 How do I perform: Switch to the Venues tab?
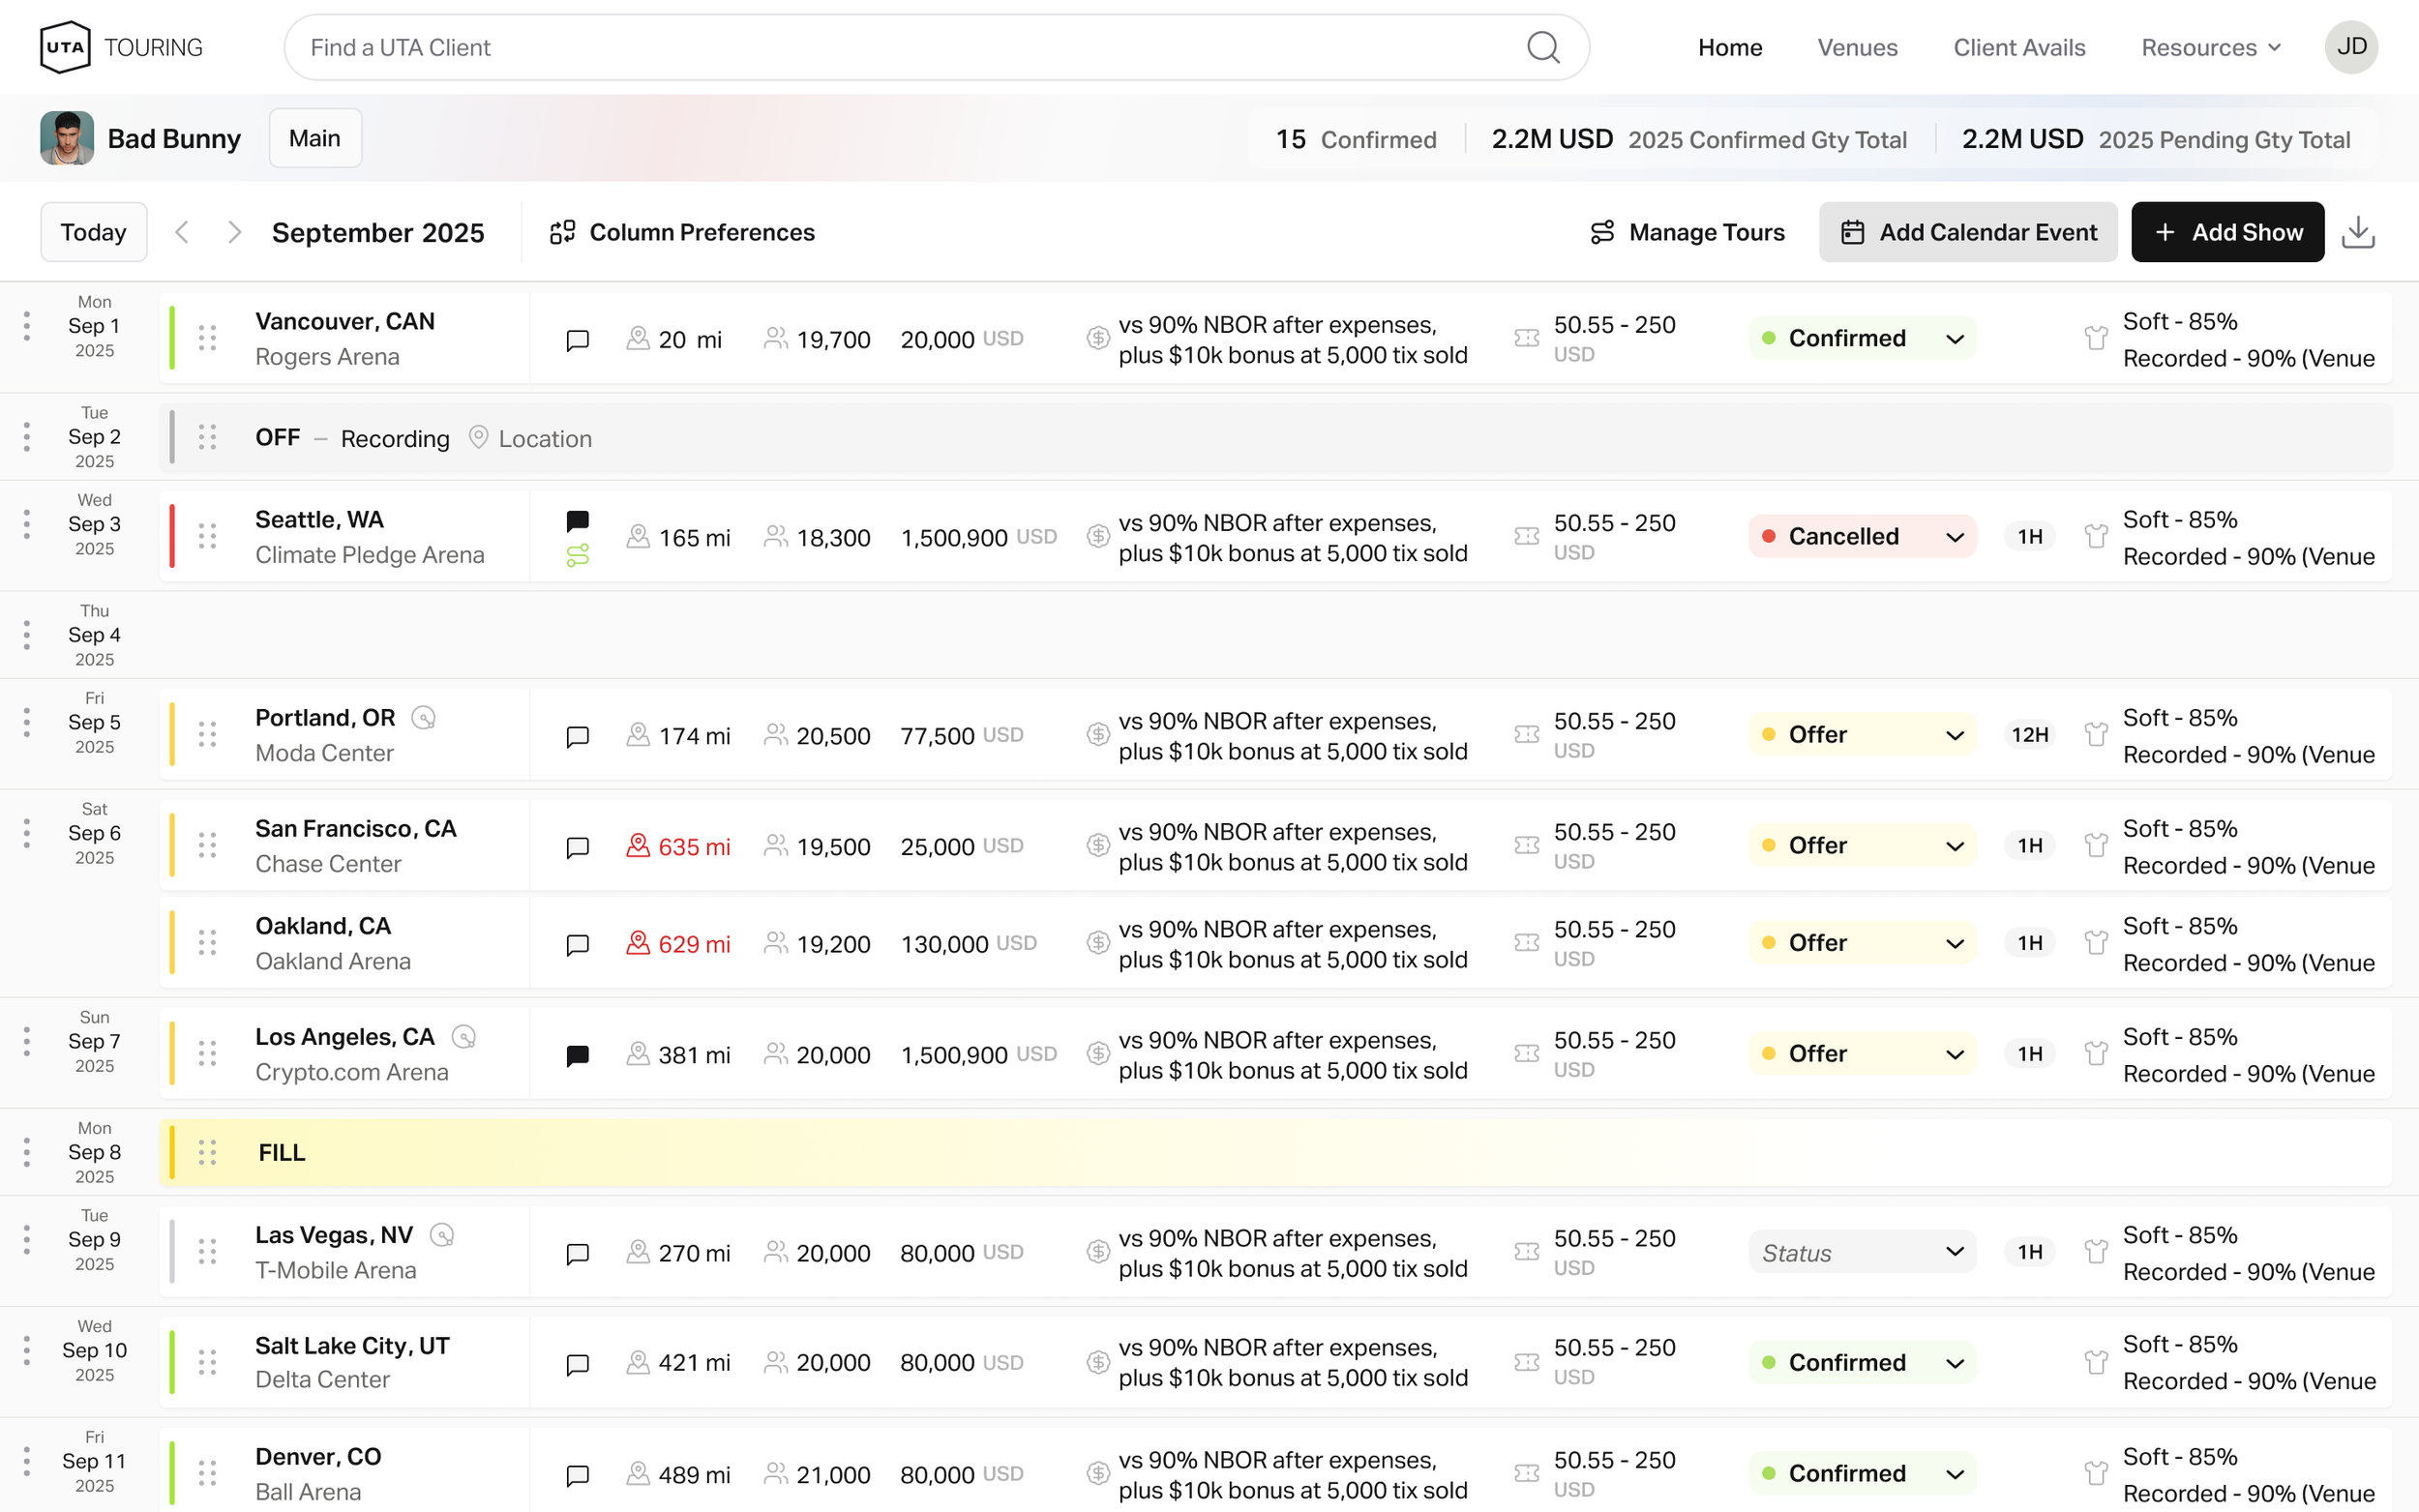tap(1857, 47)
